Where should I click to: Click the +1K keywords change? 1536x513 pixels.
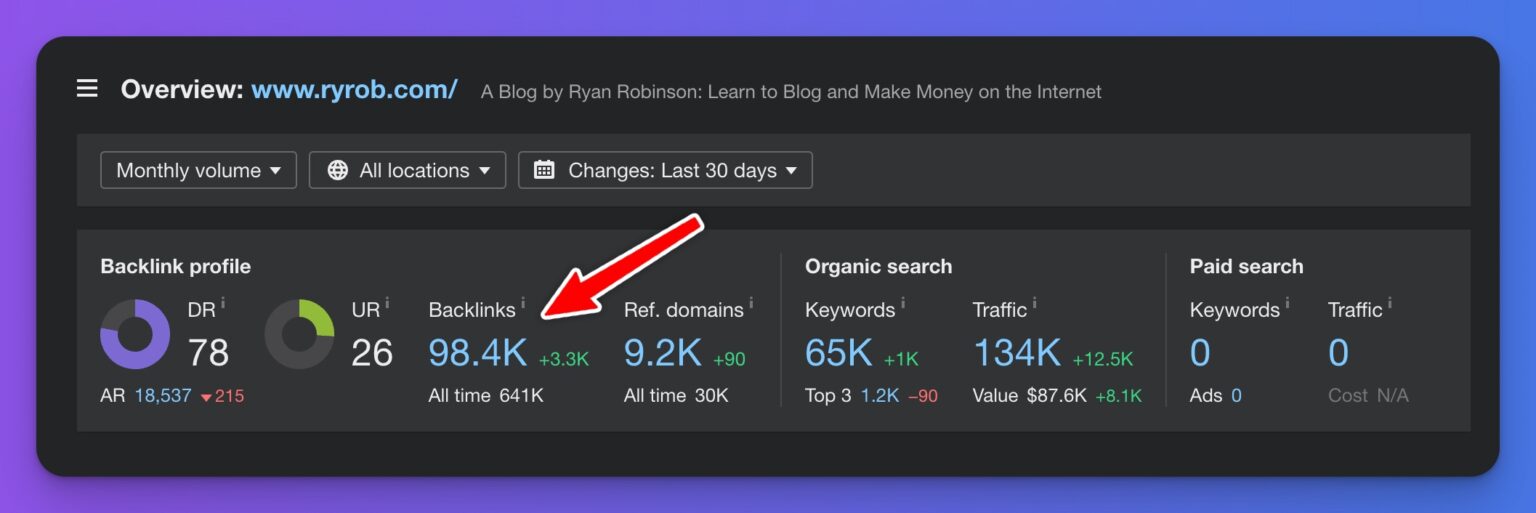tap(900, 360)
